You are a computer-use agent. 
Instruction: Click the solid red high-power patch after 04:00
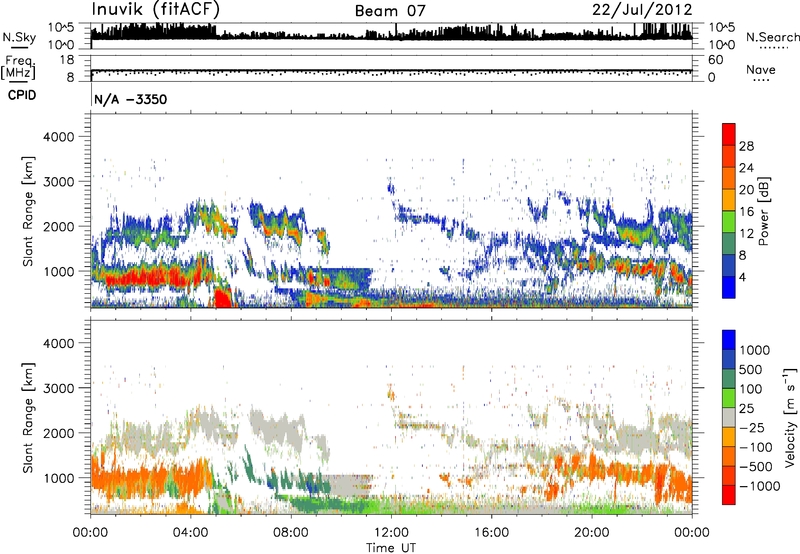222,298
